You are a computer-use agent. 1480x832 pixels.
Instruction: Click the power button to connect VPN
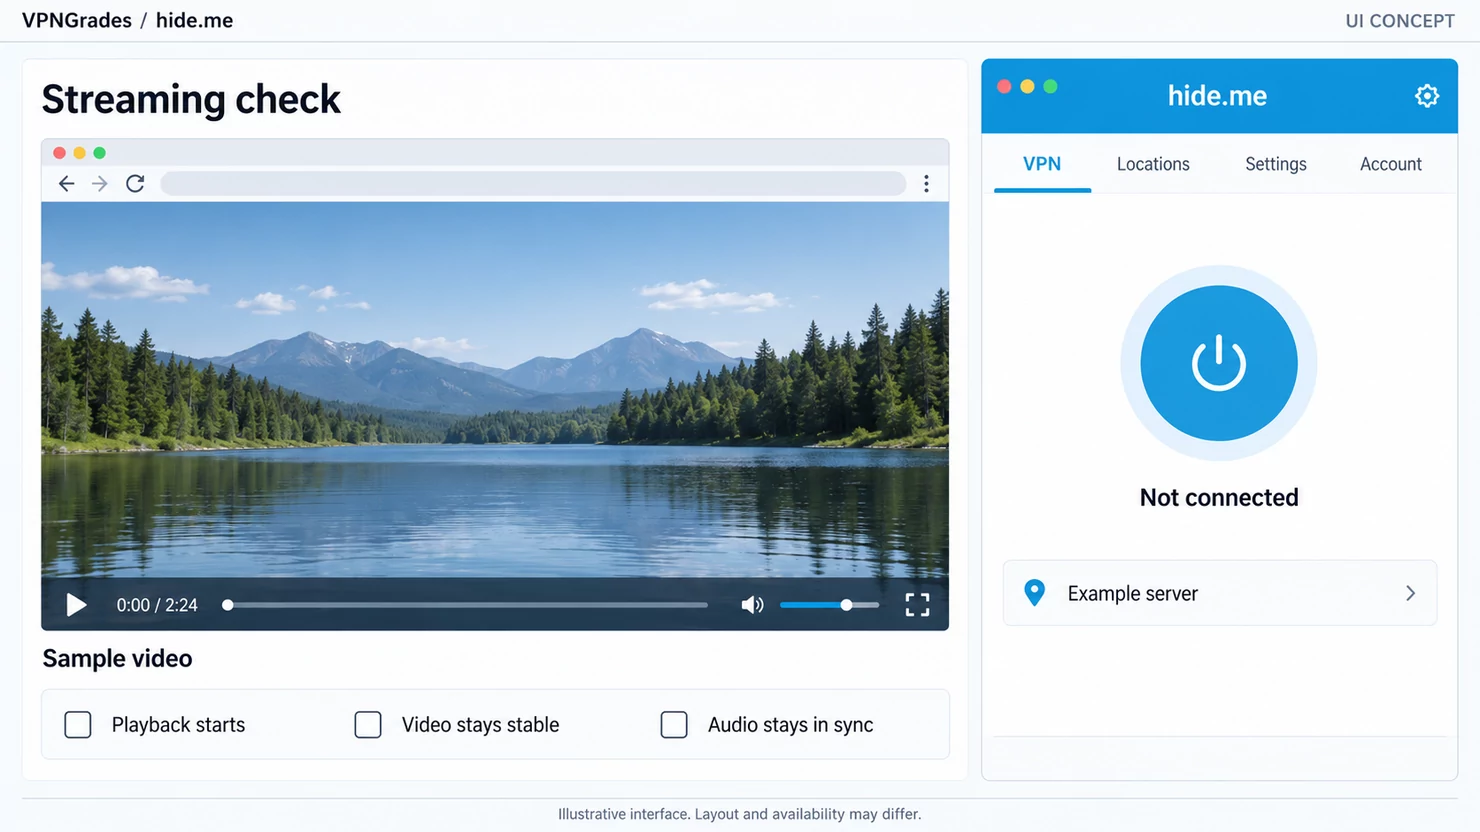(x=1219, y=363)
